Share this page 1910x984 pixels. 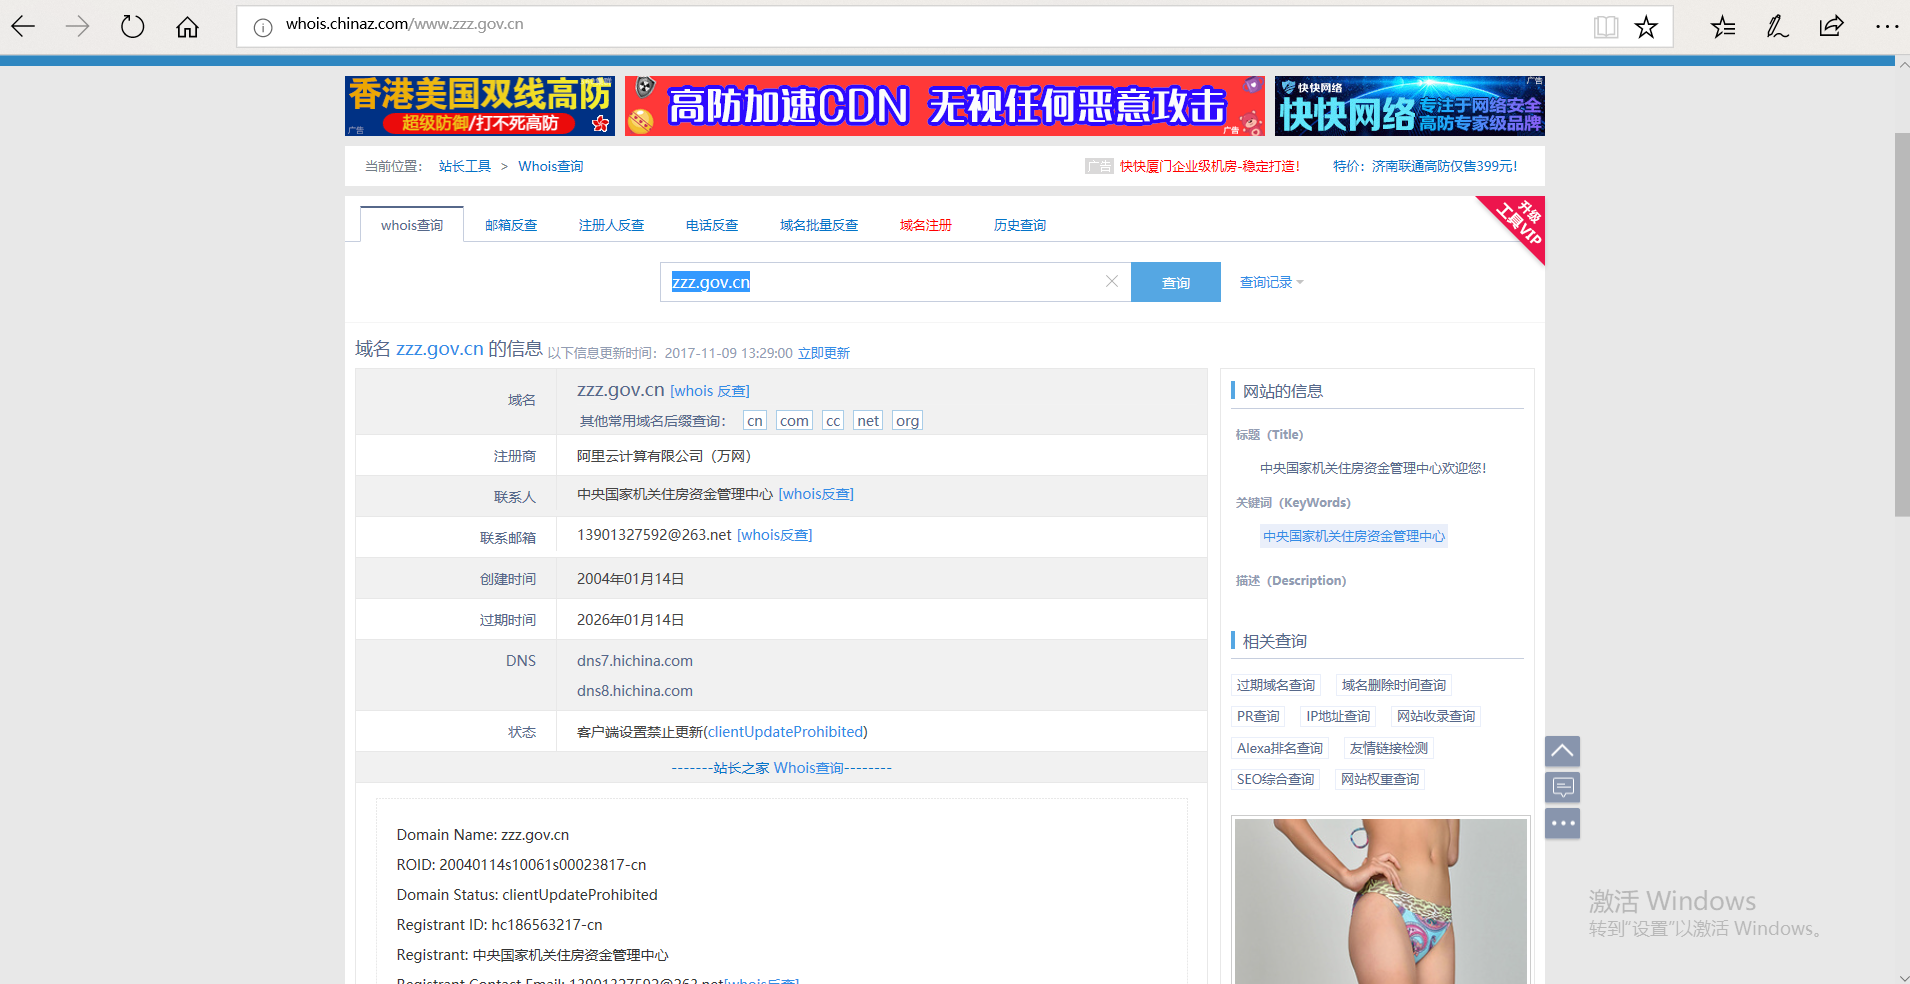click(x=1831, y=27)
